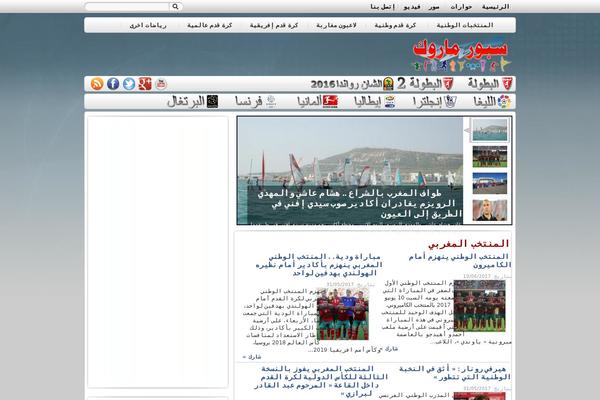The width and height of the screenshot is (600, 400).
Task: Open the البرتغال league link
Action: click(186, 102)
